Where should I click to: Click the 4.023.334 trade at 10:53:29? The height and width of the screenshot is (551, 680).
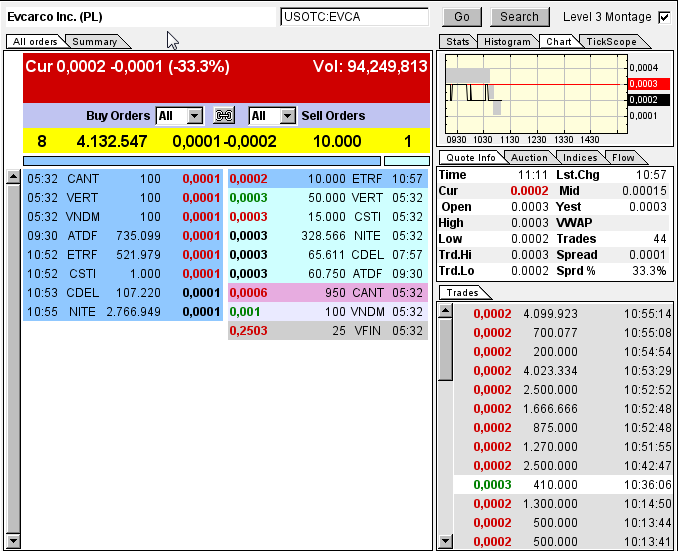[x=563, y=371]
